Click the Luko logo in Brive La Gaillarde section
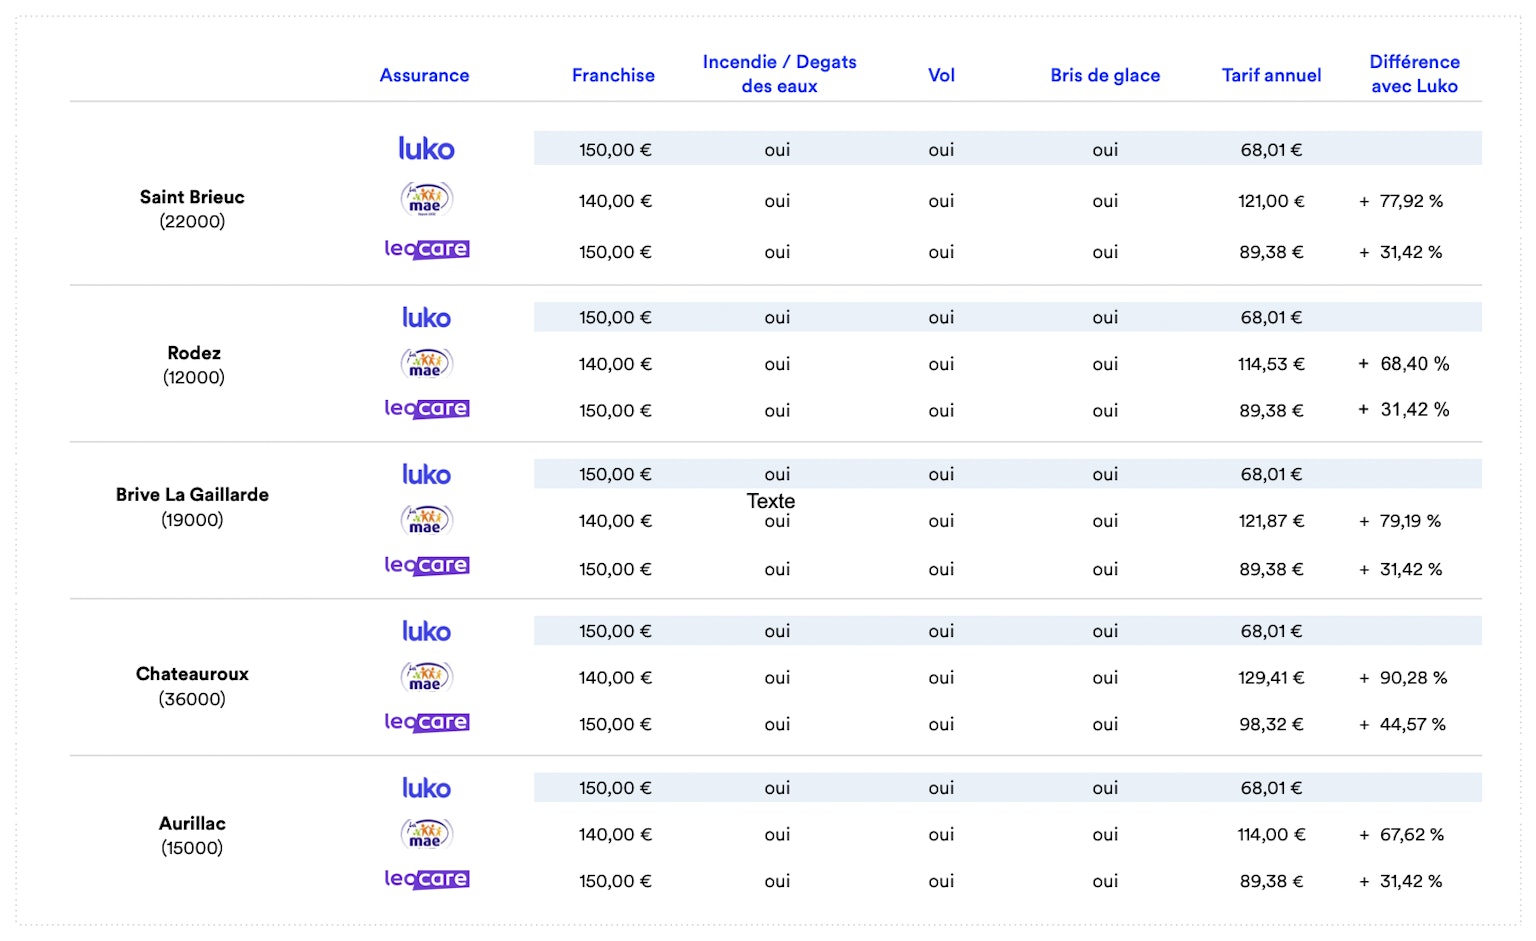The image size is (1536, 941). (x=426, y=474)
